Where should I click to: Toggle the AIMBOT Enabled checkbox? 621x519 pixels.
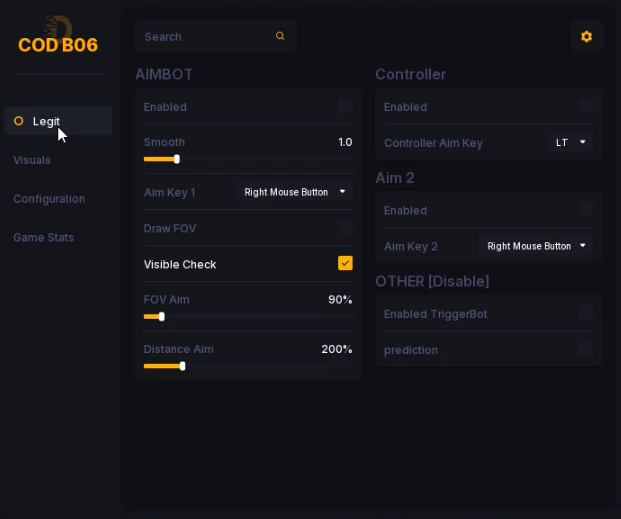point(345,106)
